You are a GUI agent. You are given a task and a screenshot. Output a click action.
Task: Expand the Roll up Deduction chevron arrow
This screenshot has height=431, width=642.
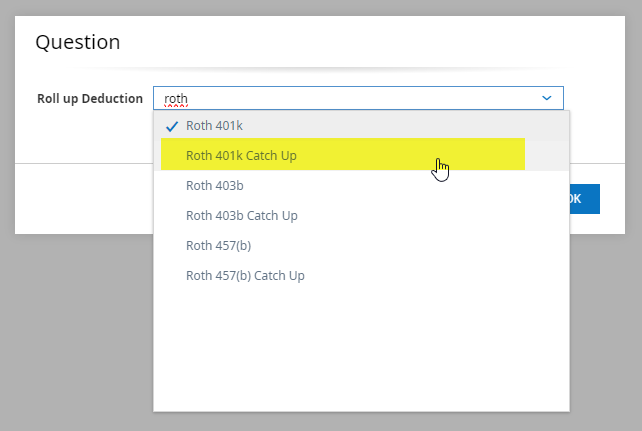[x=547, y=98]
